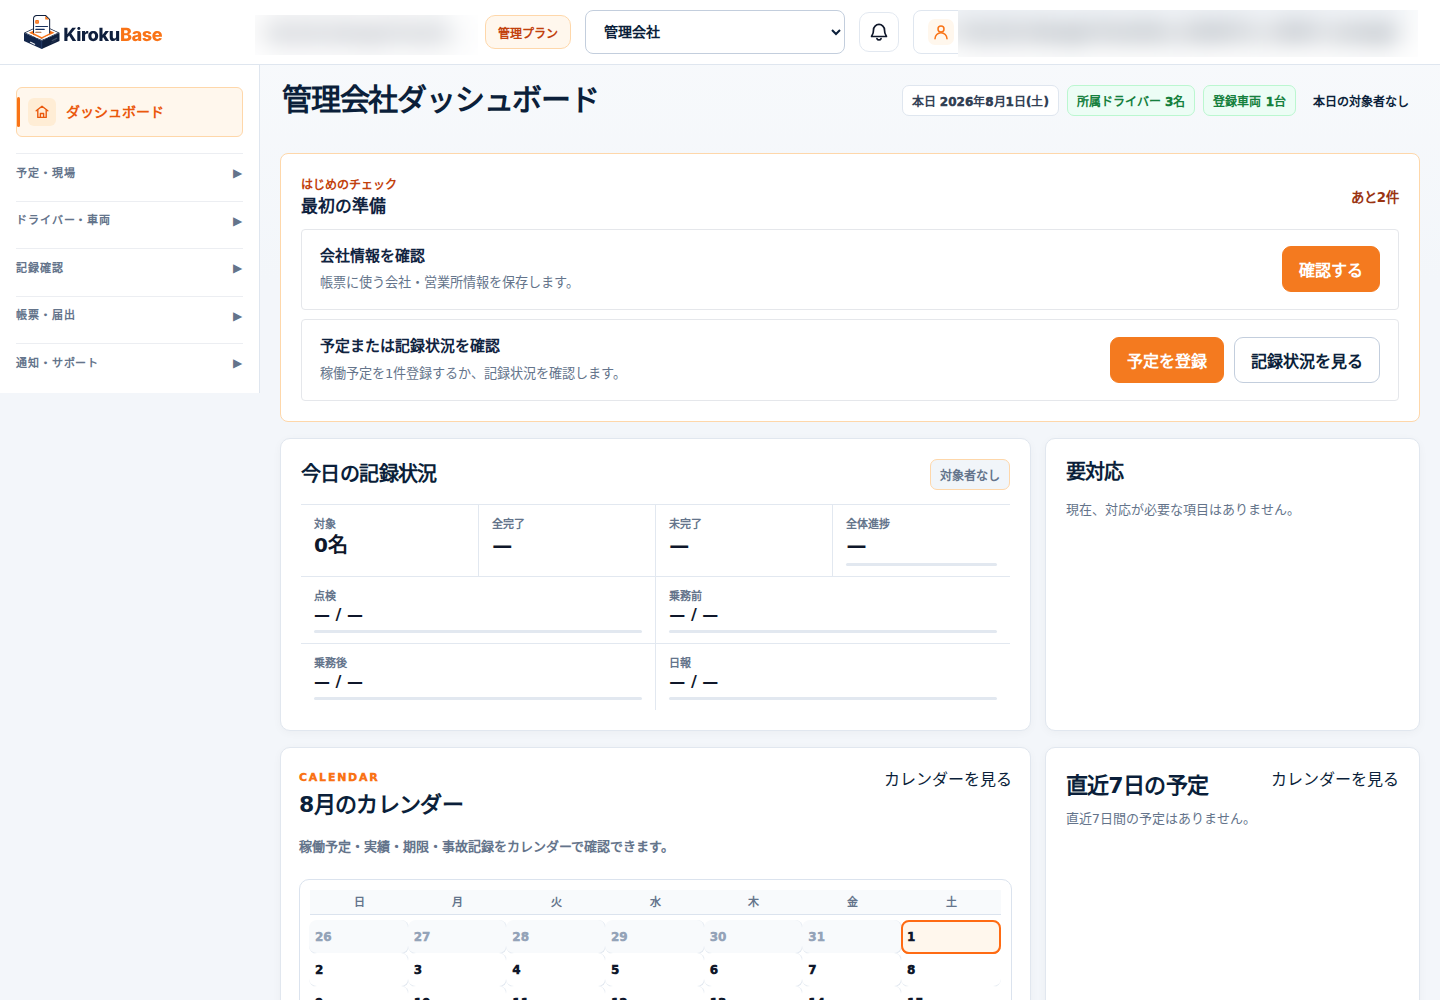
Task: Select calendar day 8
Action: (951, 970)
